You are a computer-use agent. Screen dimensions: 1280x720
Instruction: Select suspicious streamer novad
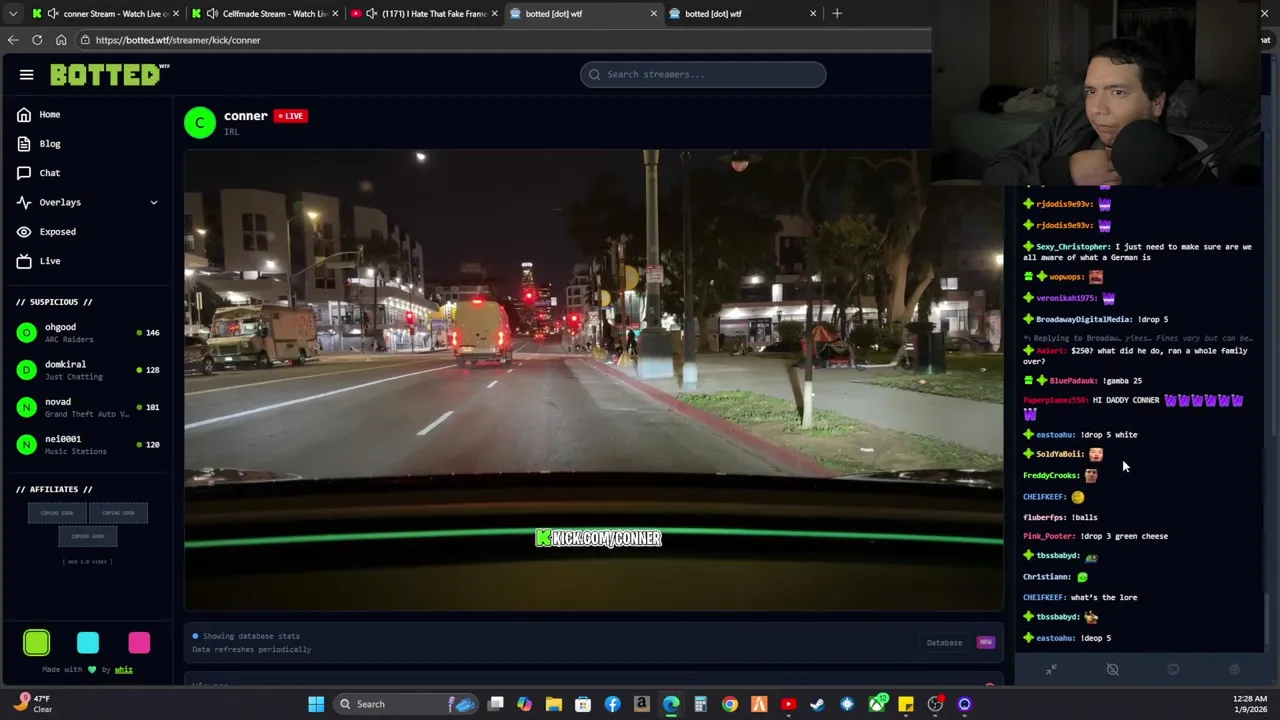click(x=87, y=407)
